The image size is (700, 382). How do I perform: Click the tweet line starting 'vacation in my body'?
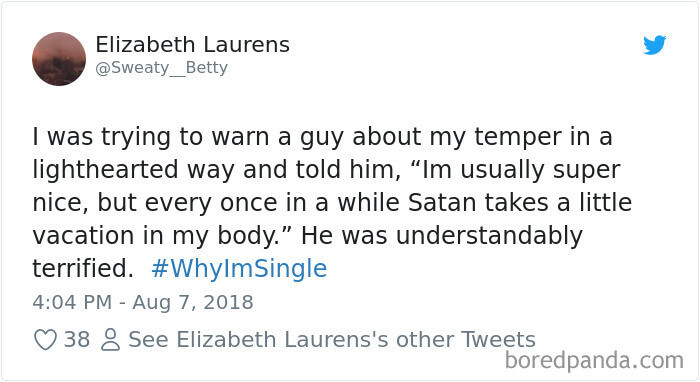[308, 236]
